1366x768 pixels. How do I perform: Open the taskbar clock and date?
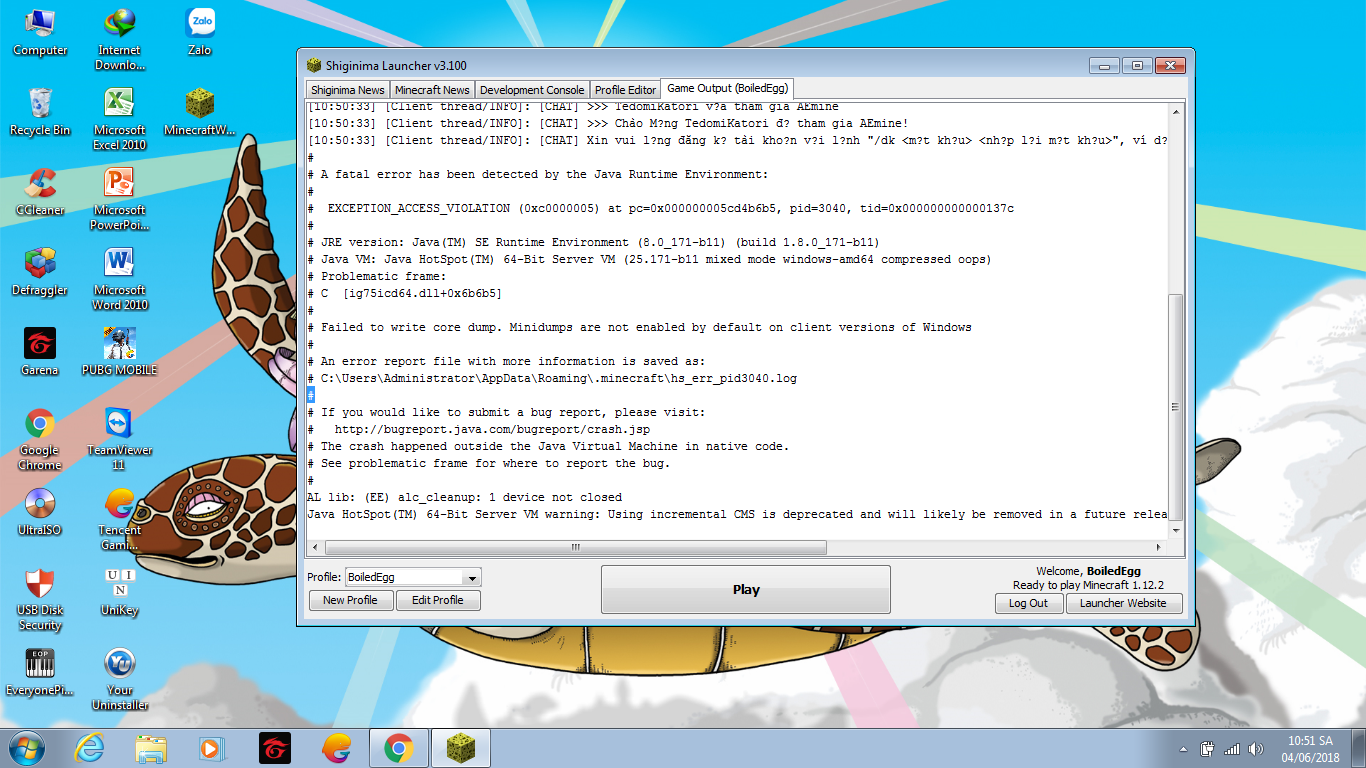[1311, 748]
